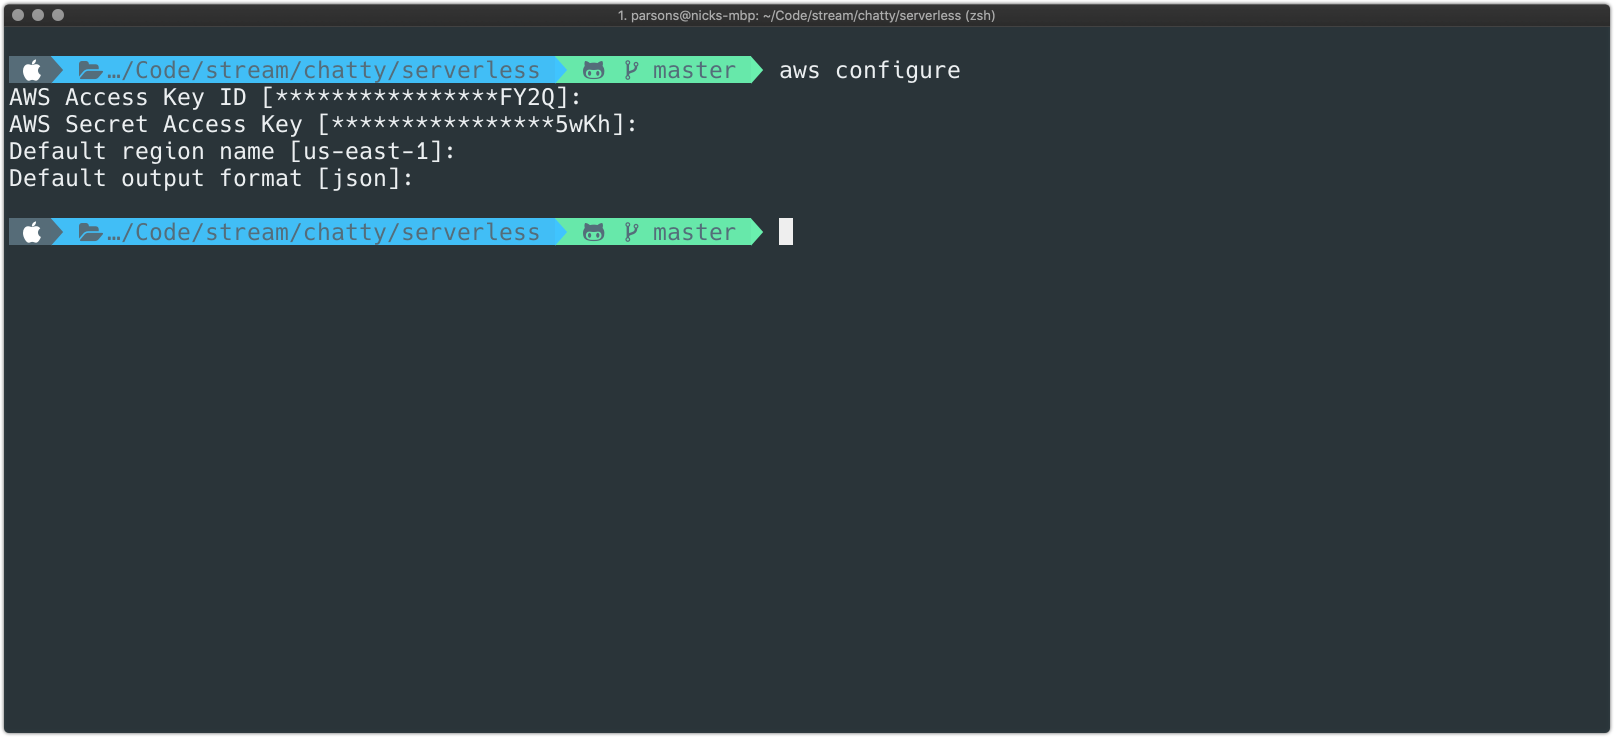This screenshot has height=737, width=1614.
Task: Minimize the terminal window
Action: click(x=38, y=15)
